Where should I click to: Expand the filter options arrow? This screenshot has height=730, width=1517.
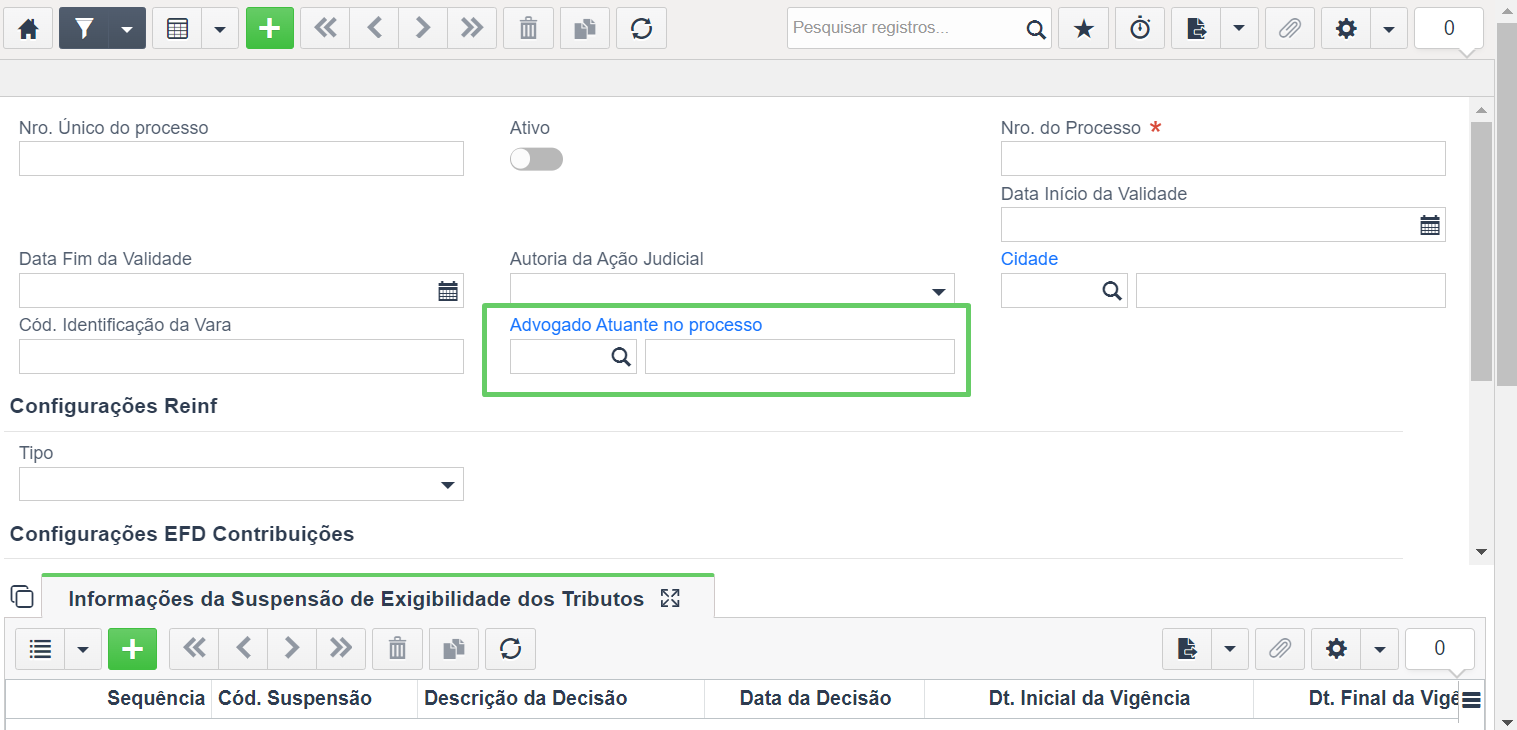[x=127, y=28]
